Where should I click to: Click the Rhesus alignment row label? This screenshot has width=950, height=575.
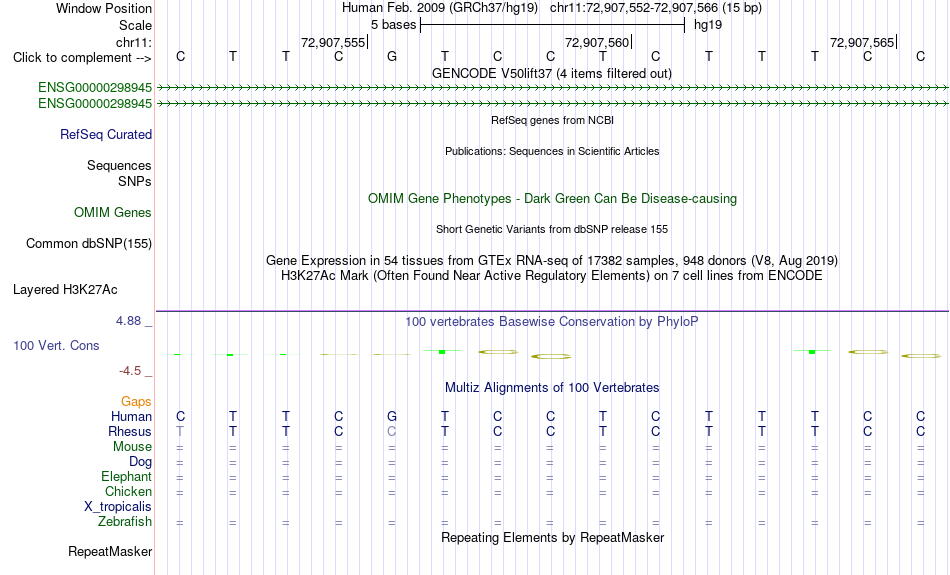pos(130,431)
